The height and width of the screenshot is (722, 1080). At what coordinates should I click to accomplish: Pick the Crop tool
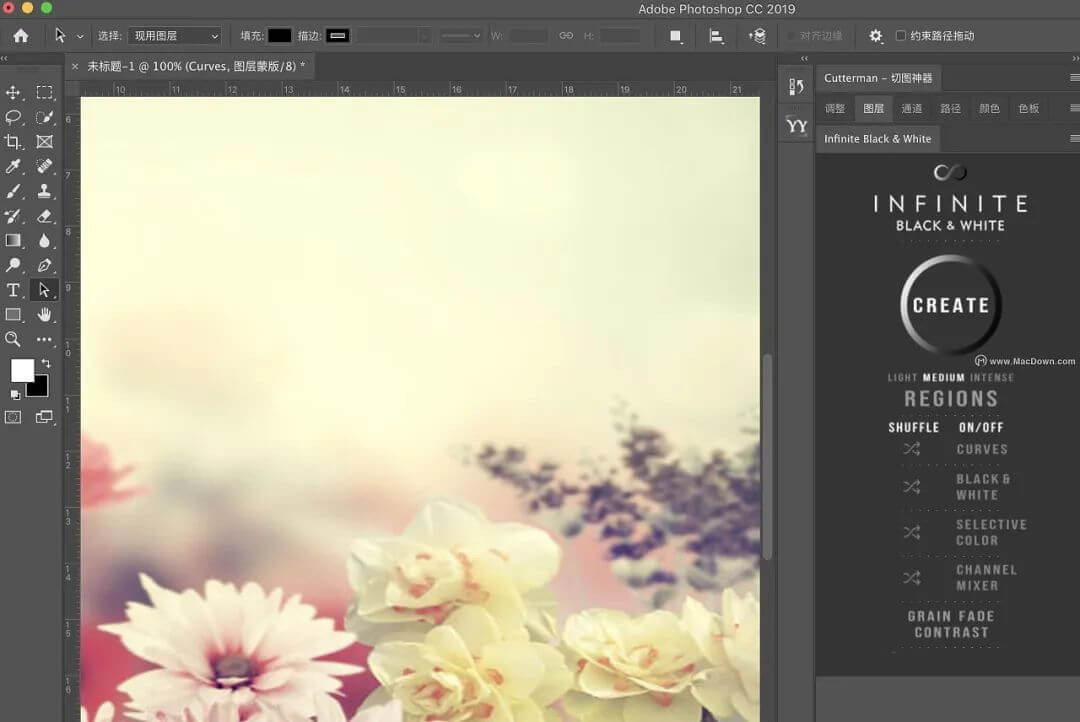13,142
